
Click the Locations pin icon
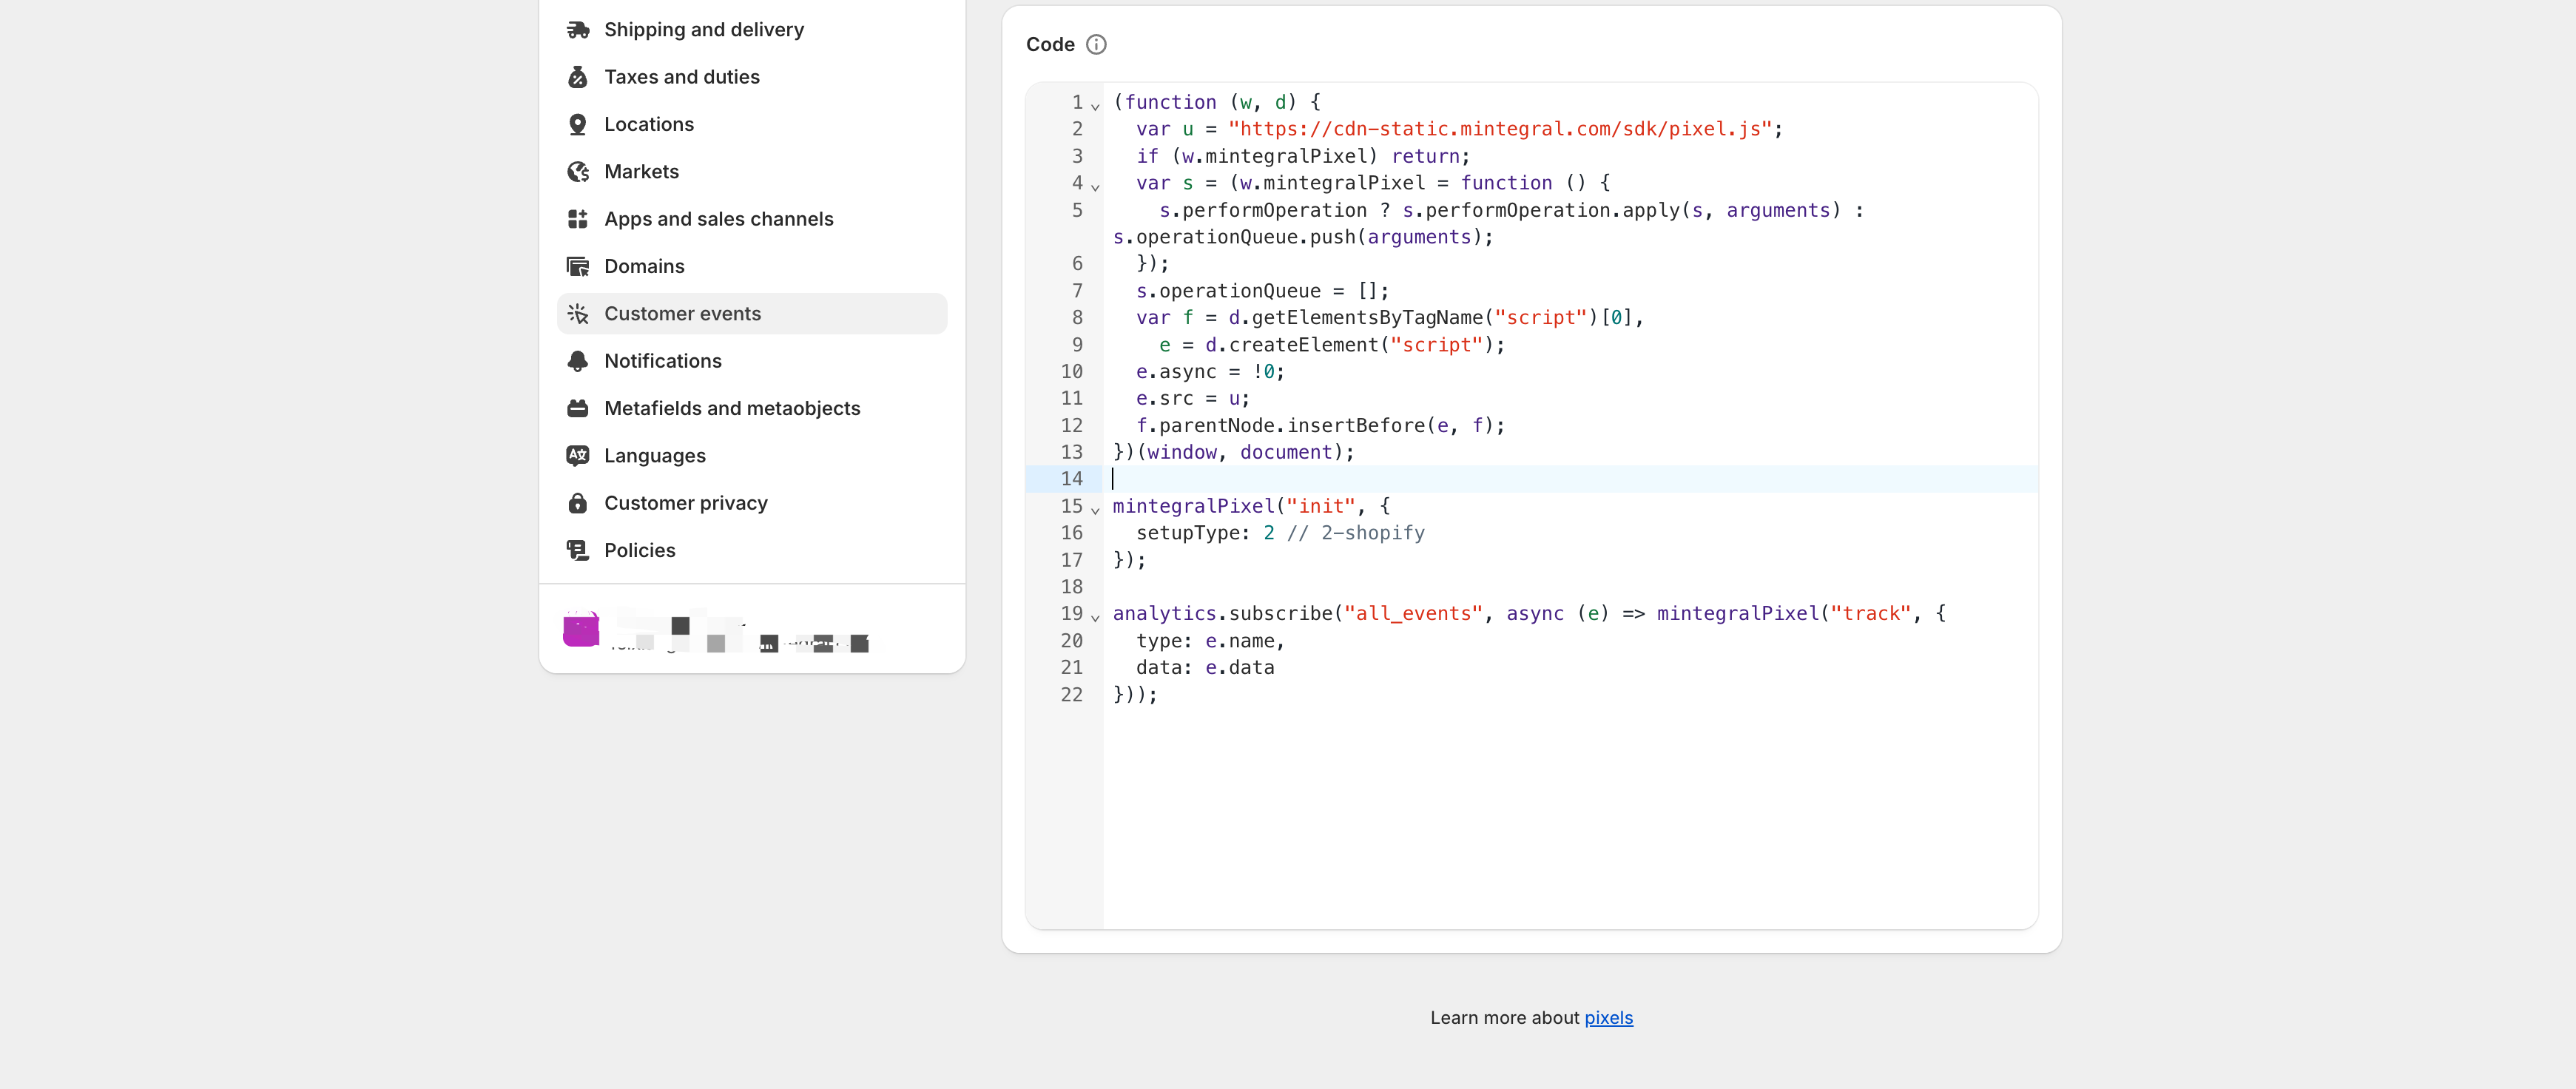click(x=579, y=124)
